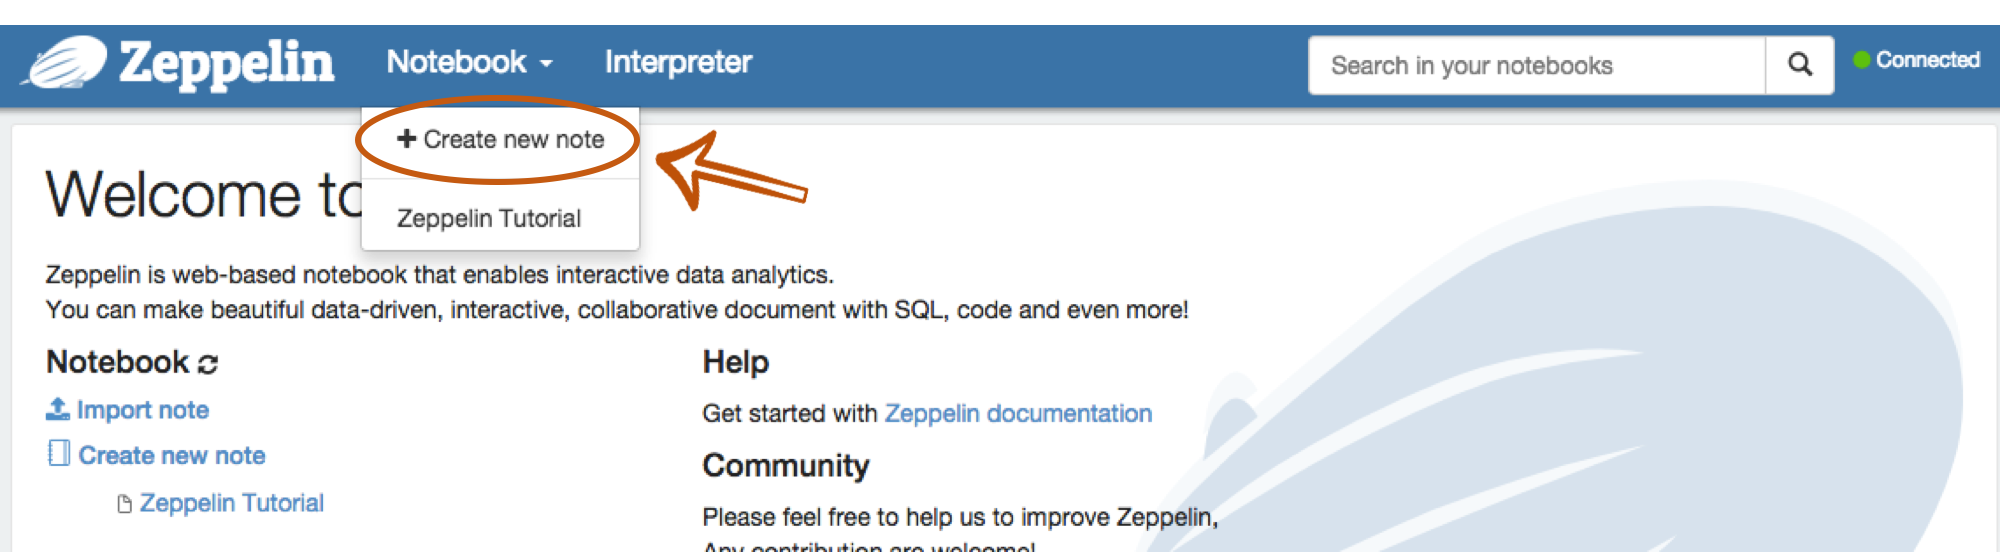Image resolution: width=2000 pixels, height=552 pixels.
Task: Click the notebook icon beside Create new note
Action: (x=59, y=454)
